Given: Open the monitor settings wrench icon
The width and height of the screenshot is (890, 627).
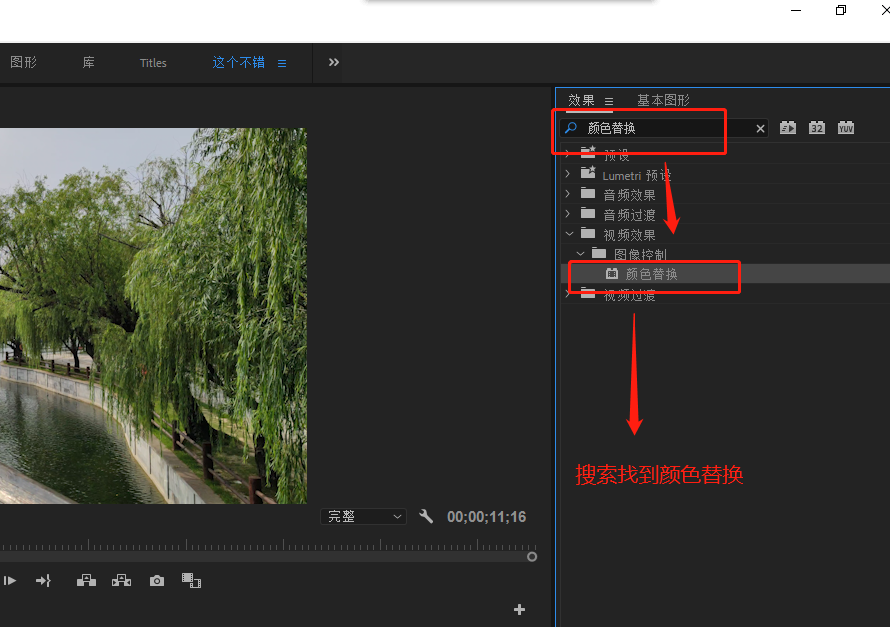Looking at the screenshot, I should (427, 516).
